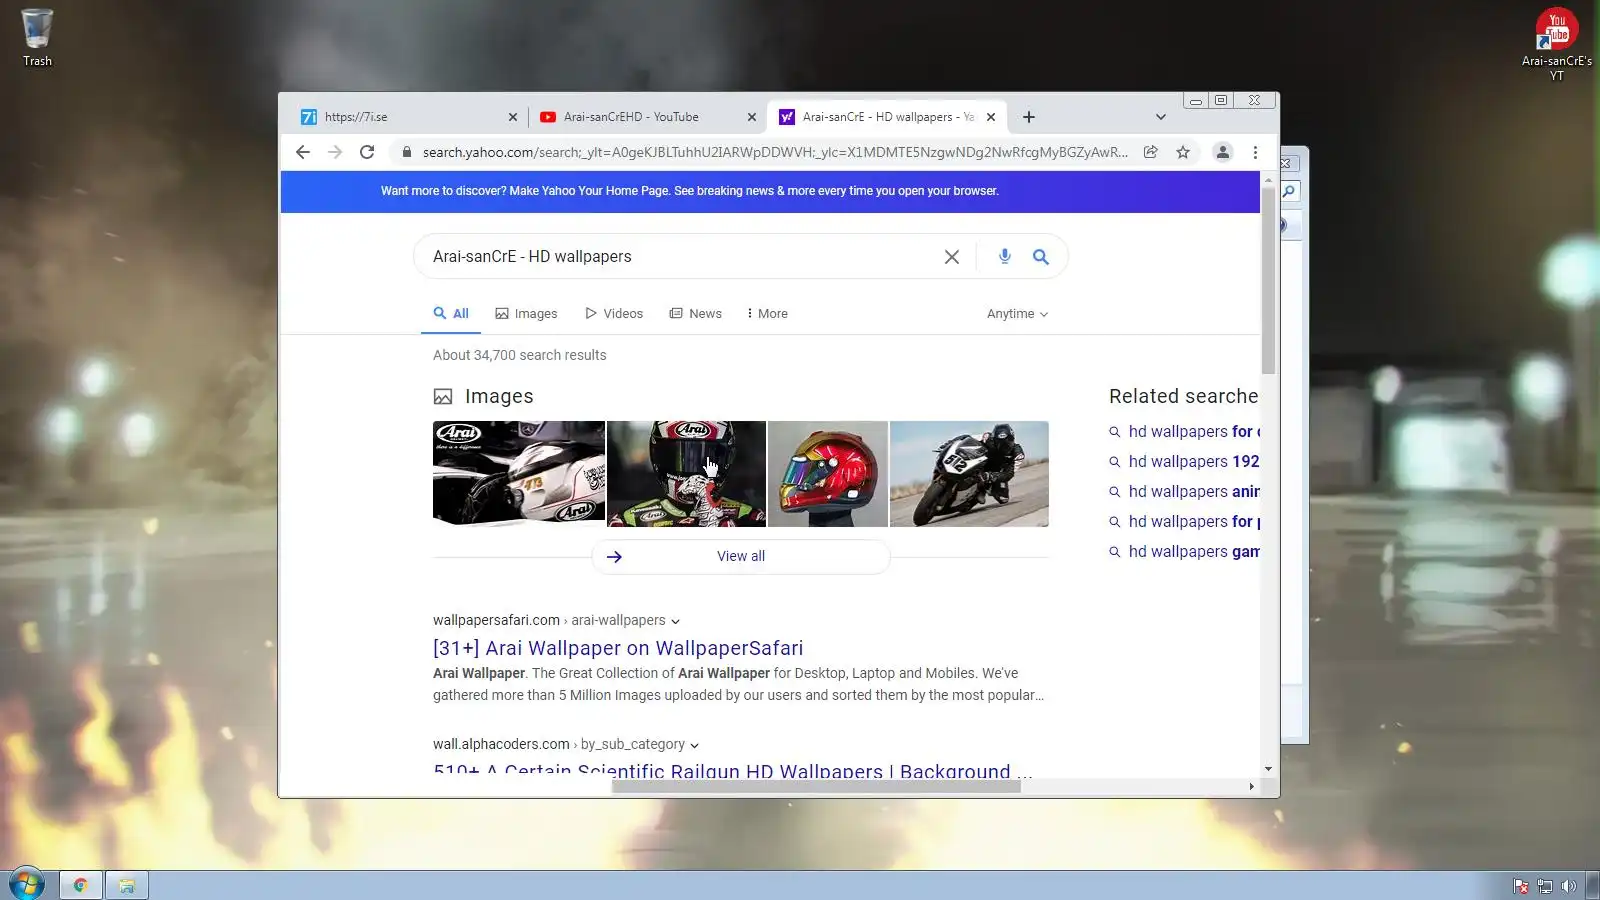
Task: Open the Trash desktop icon
Action: click(x=37, y=38)
